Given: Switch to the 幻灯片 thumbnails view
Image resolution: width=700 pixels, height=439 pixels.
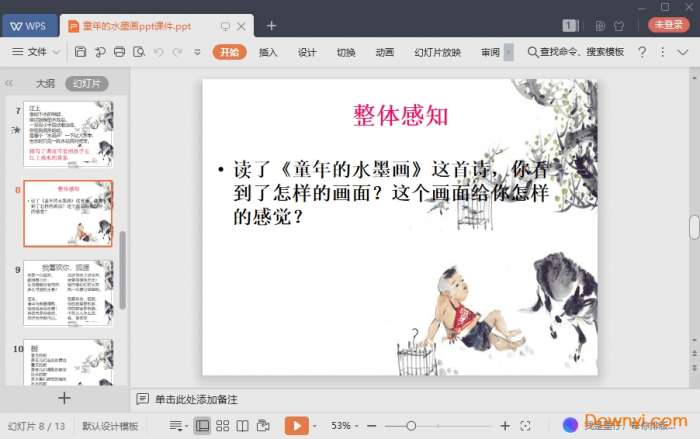Looking at the screenshot, I should click(x=87, y=84).
